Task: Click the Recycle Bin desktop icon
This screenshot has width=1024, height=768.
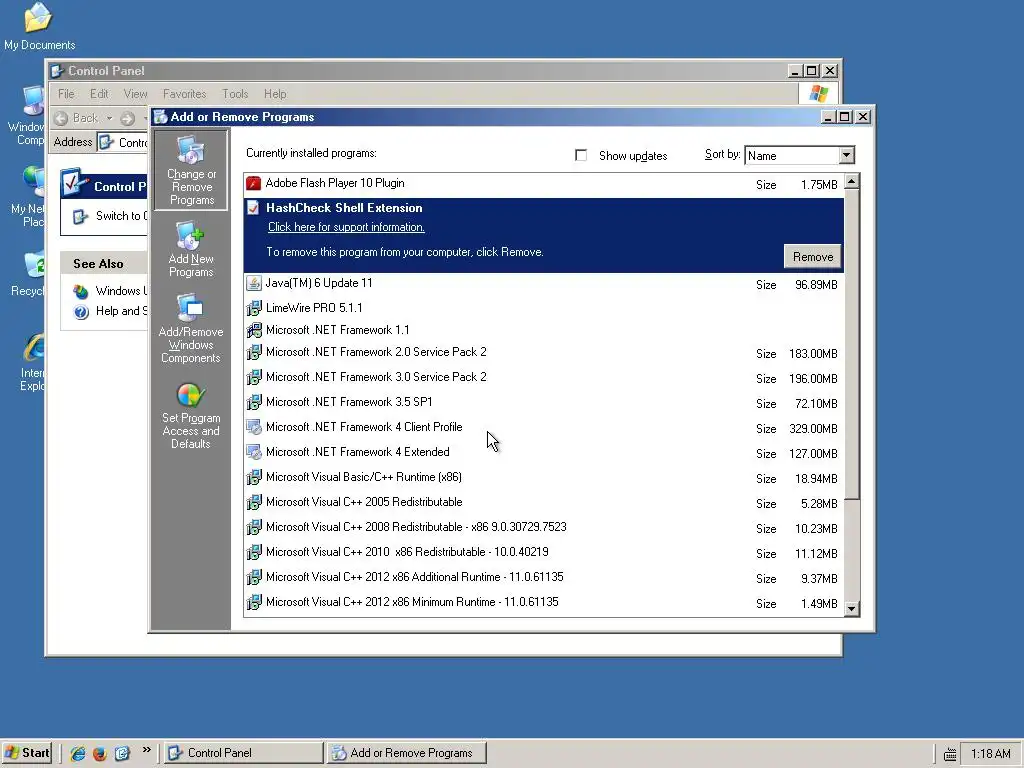Action: click(x=33, y=274)
